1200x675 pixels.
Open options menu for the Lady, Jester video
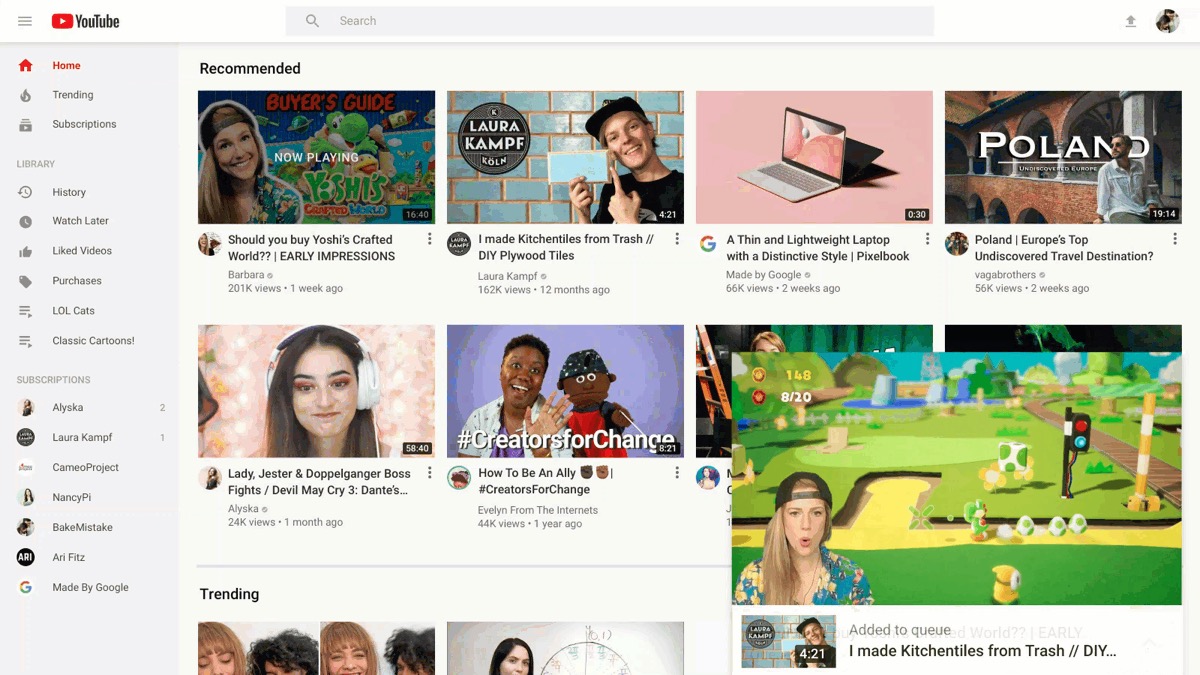coord(430,473)
